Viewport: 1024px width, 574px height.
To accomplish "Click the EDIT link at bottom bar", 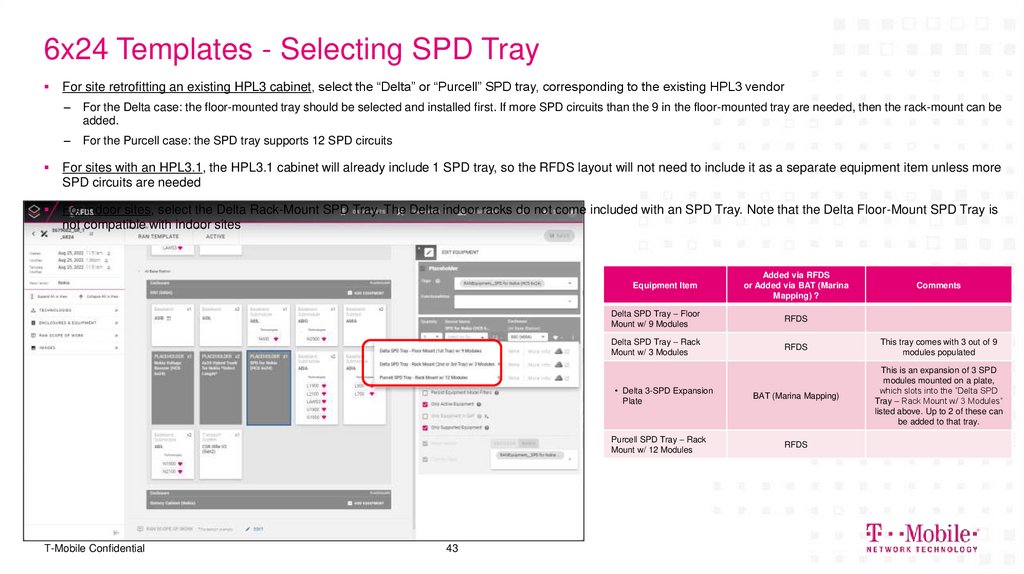I will pyautogui.click(x=255, y=529).
